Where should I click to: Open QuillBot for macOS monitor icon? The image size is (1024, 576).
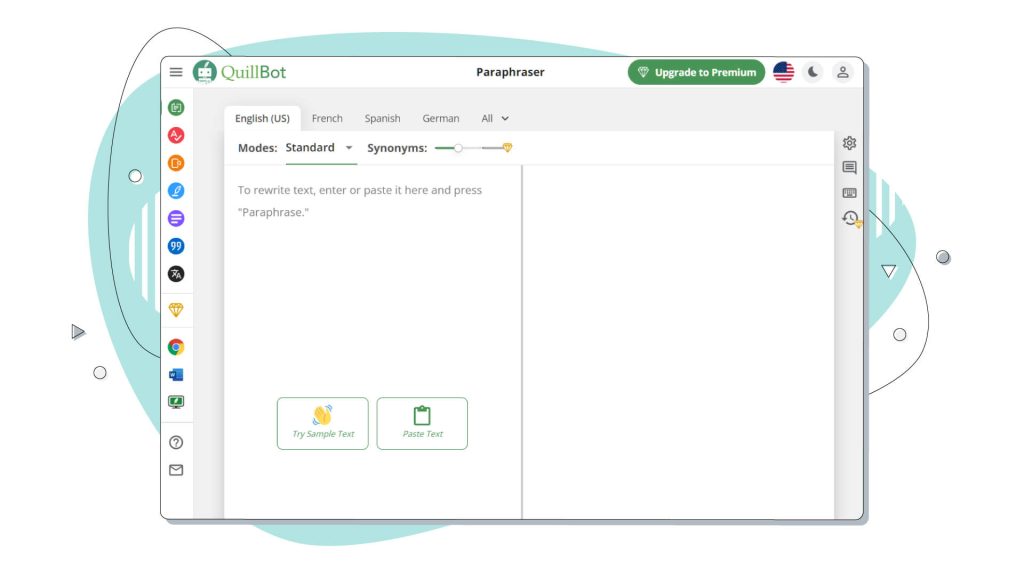pyautogui.click(x=176, y=402)
